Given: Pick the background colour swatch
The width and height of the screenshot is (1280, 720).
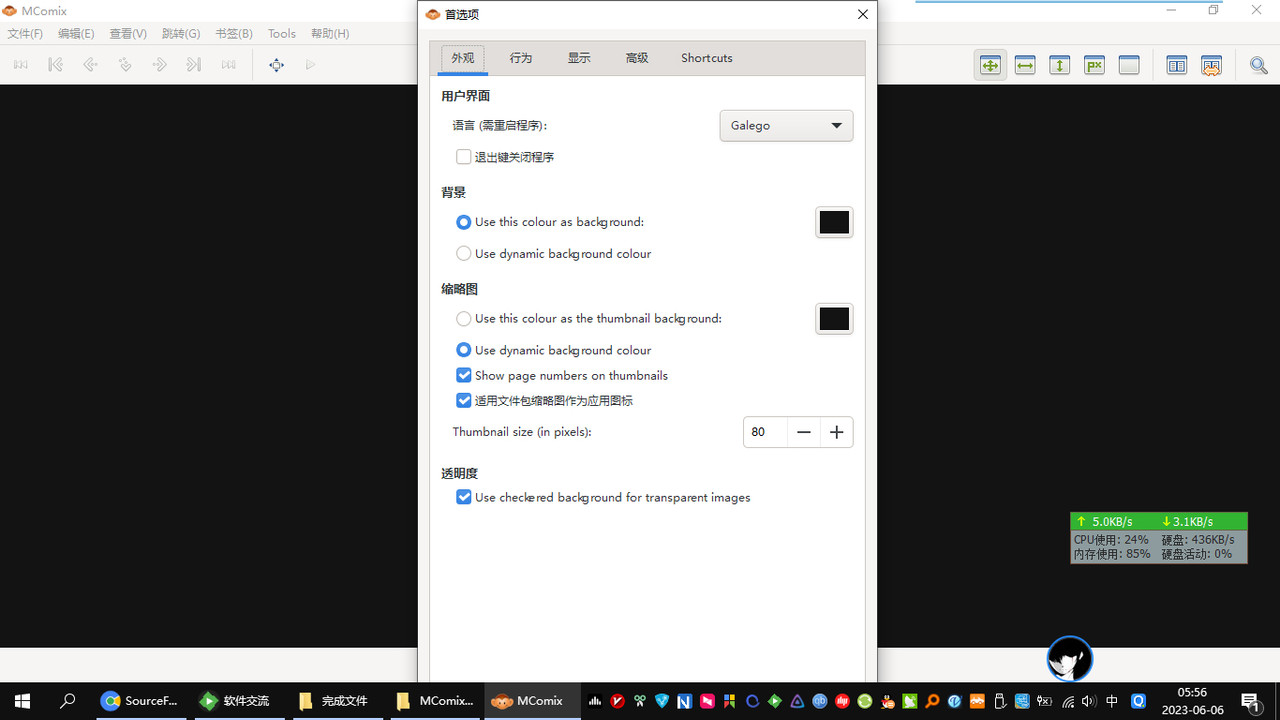Looking at the screenshot, I should (834, 222).
